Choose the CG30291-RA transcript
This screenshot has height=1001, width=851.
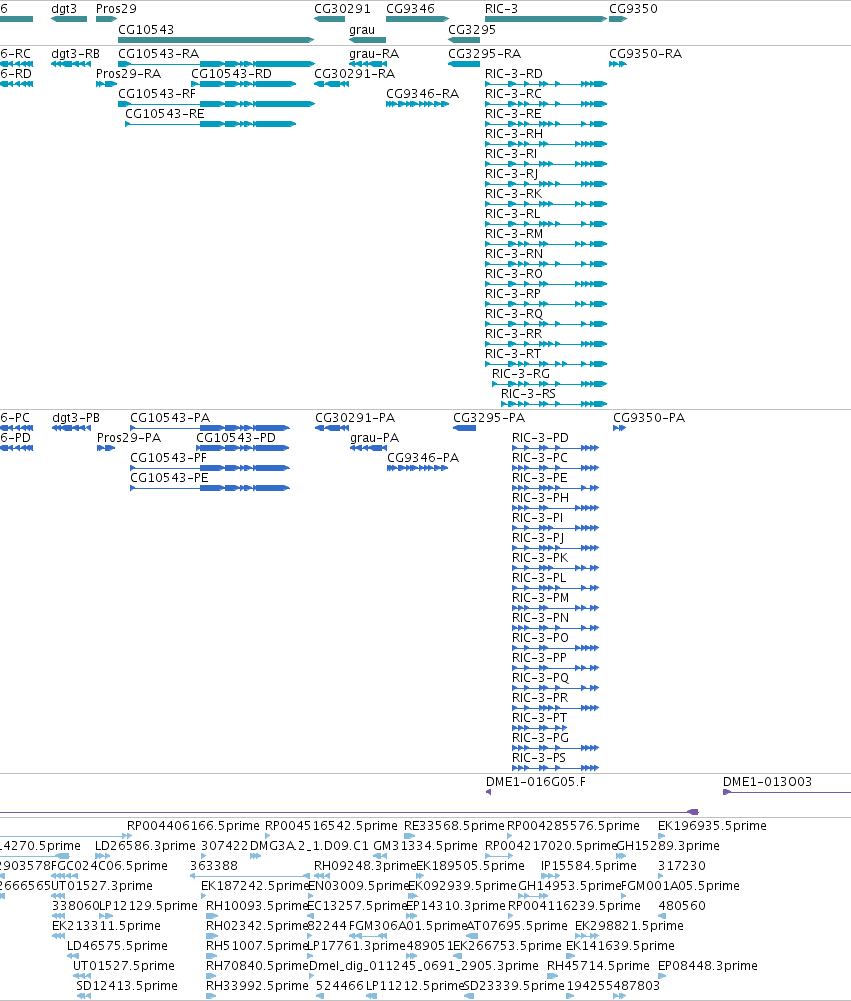(331, 84)
